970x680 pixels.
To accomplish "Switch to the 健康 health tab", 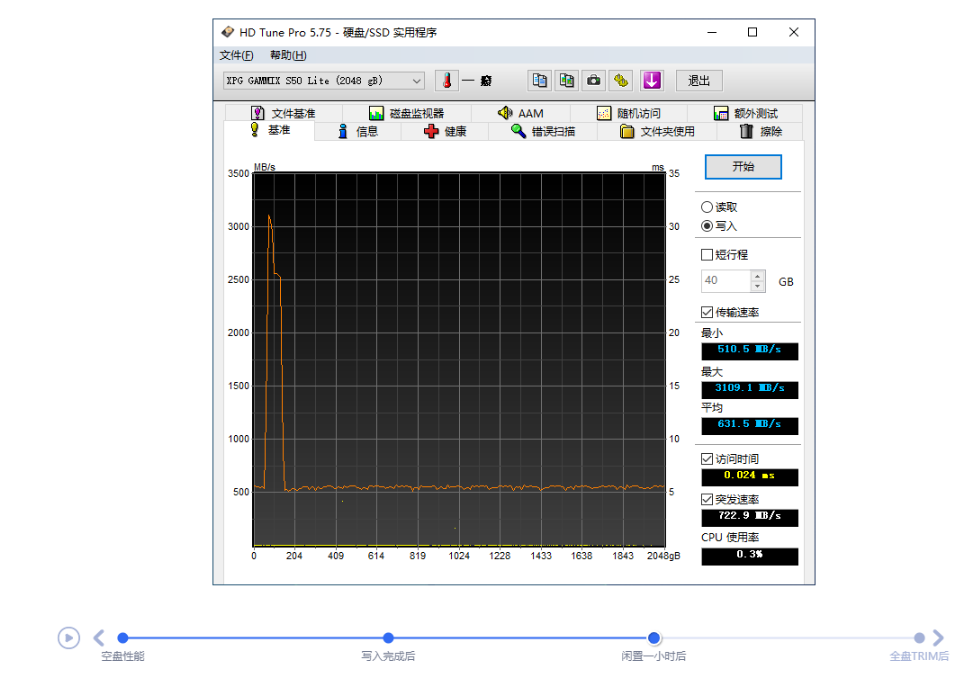I will click(445, 131).
